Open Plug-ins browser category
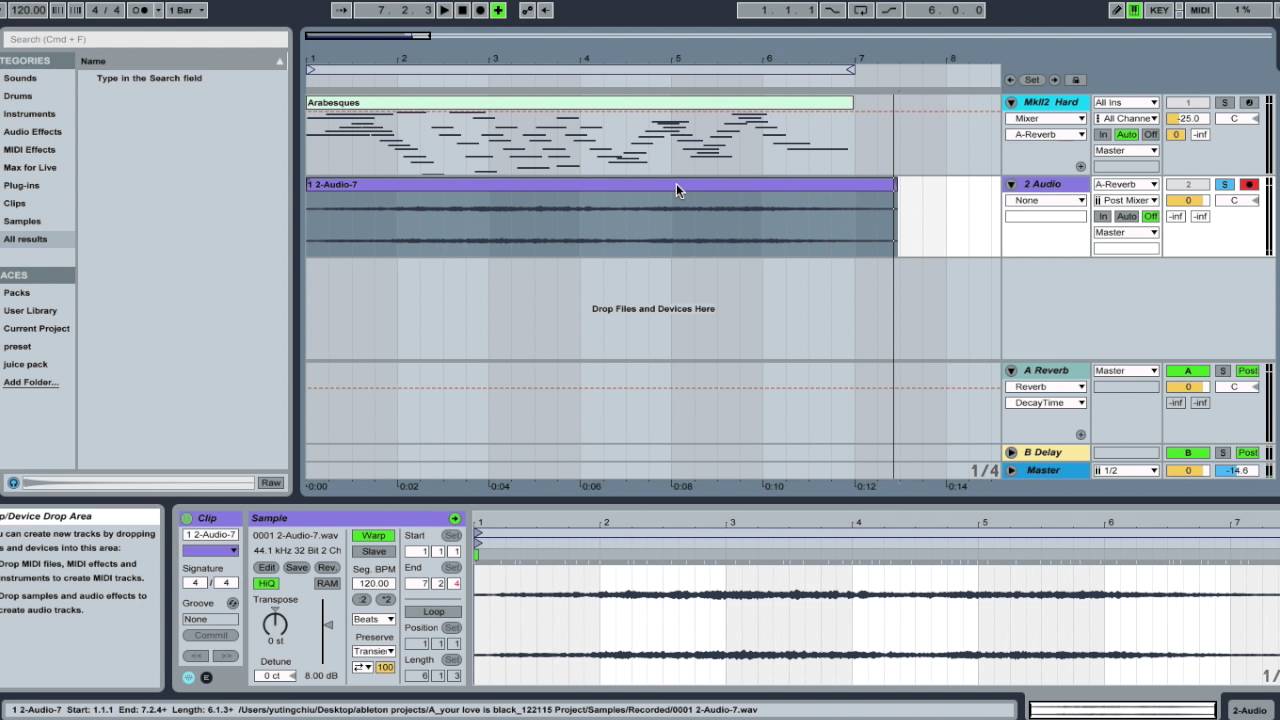The width and height of the screenshot is (1280, 720). [21, 186]
